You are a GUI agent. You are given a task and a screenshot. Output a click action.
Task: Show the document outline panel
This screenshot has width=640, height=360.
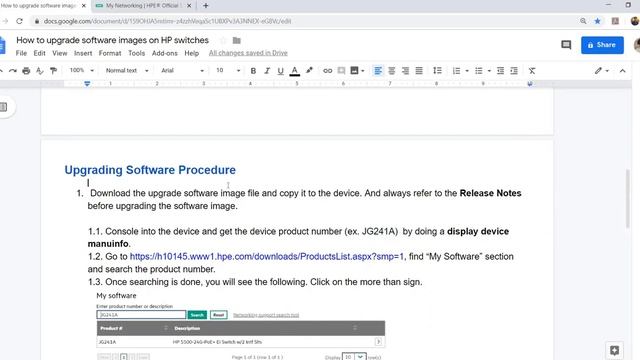click(4, 107)
